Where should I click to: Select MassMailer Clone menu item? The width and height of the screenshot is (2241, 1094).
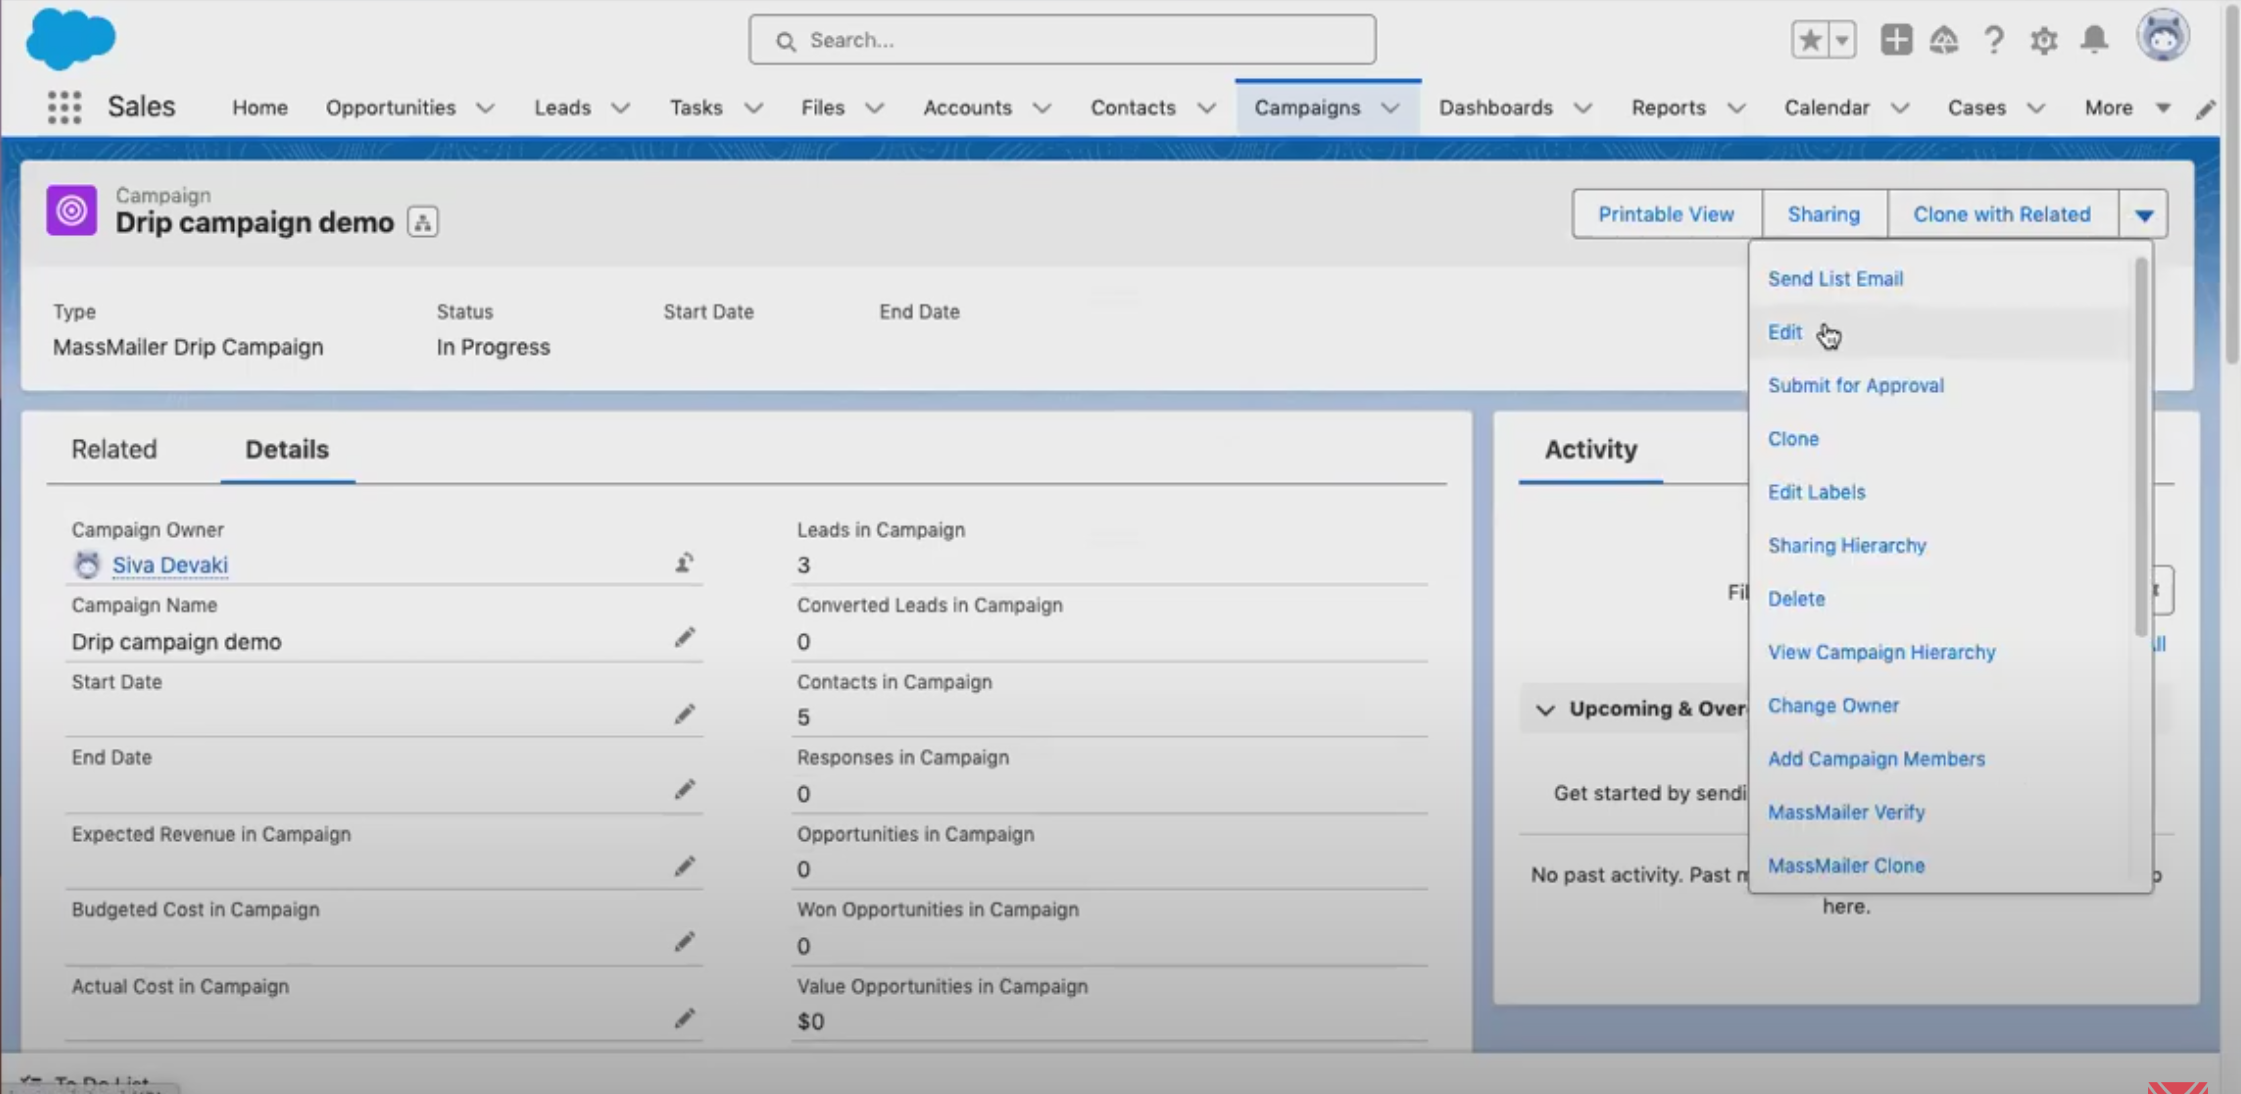[1846, 865]
